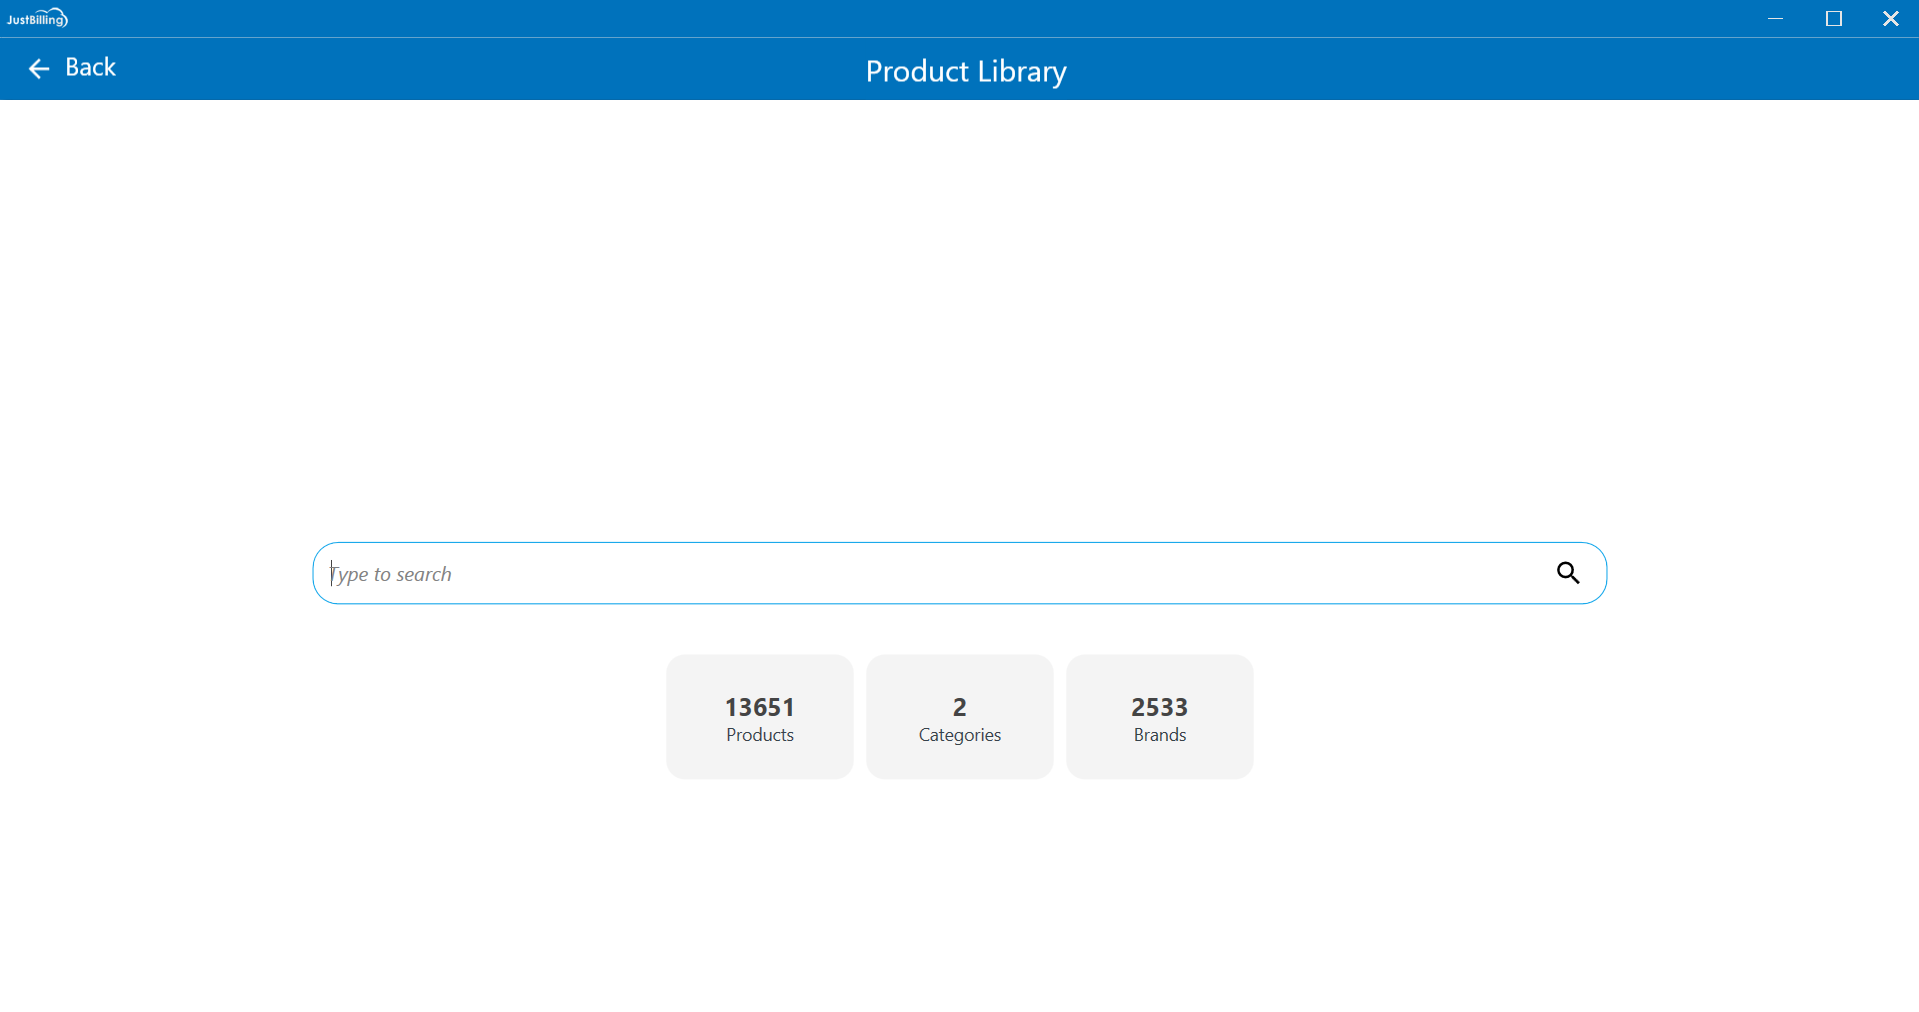Click the magnifying glass search icon
1919x1012 pixels.
coord(1567,573)
